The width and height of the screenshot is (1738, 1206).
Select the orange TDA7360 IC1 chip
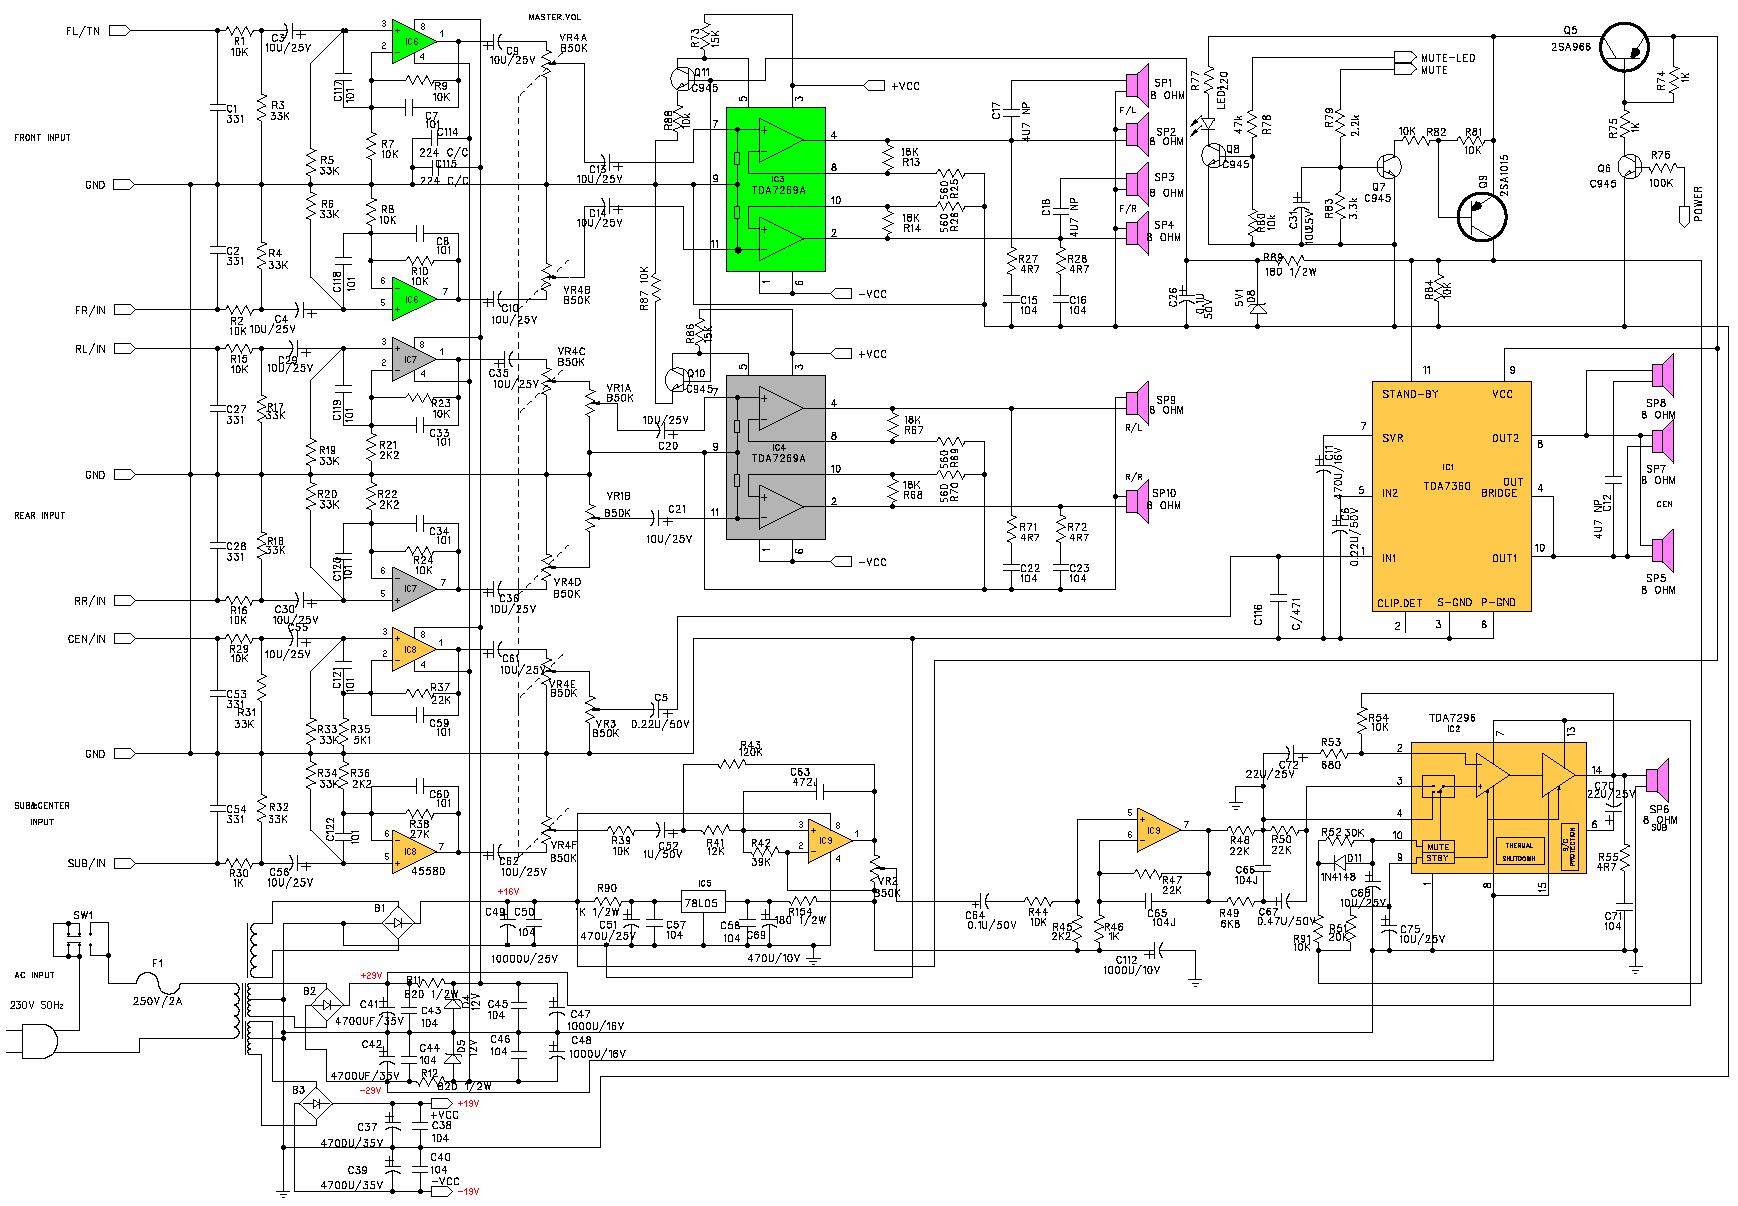tap(1450, 496)
